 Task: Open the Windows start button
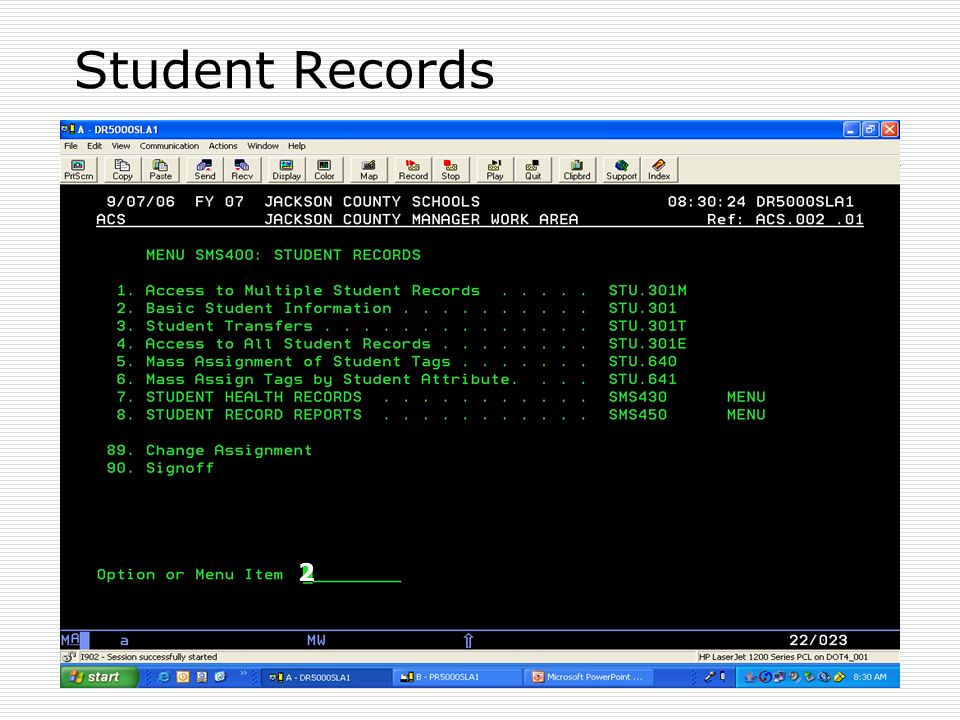99,677
